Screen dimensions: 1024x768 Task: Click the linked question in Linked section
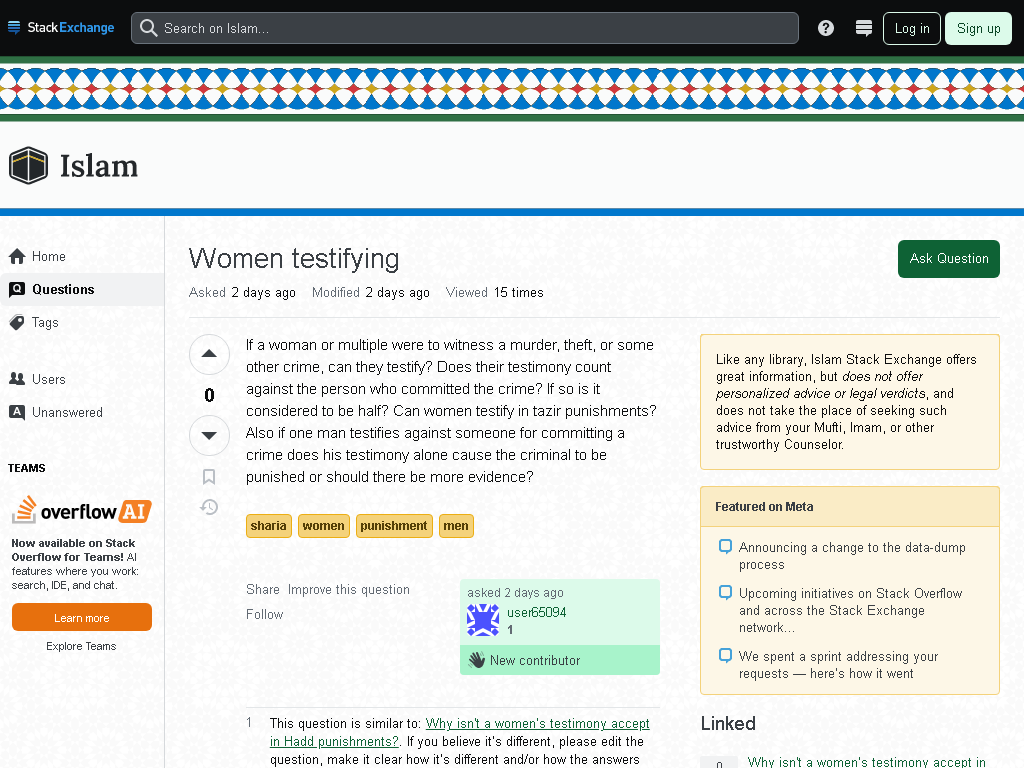(866, 761)
